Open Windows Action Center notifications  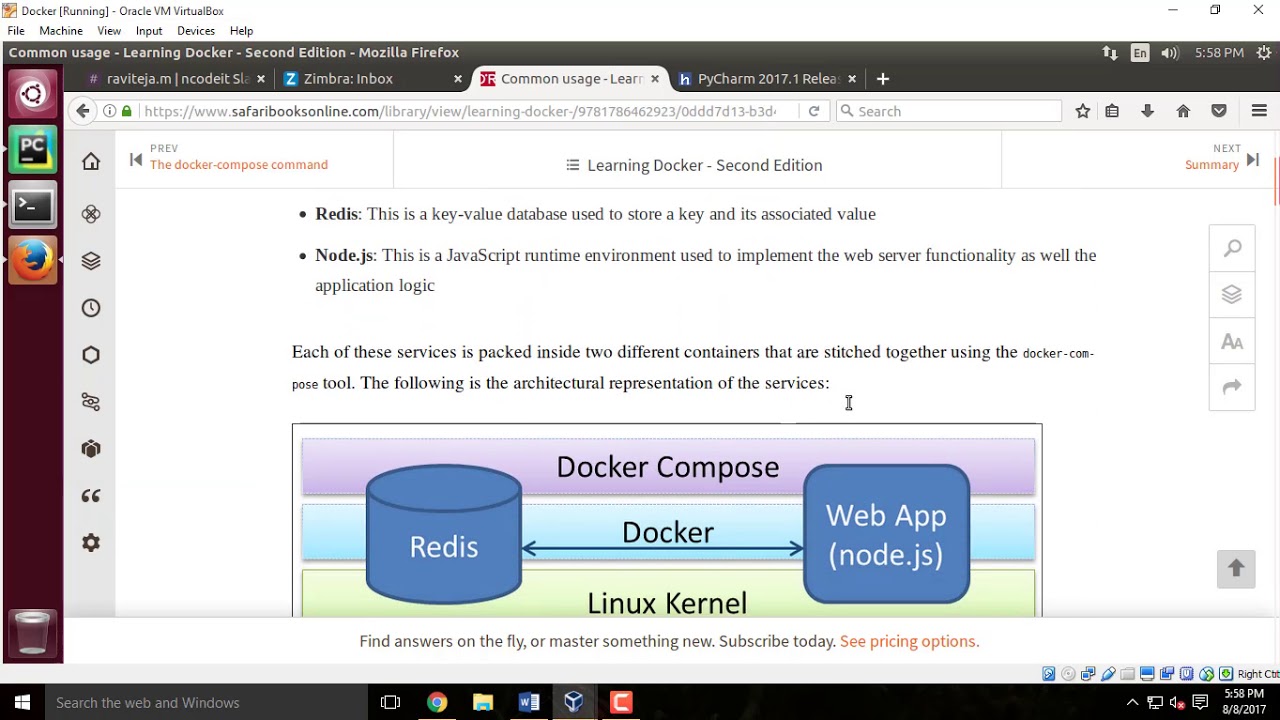pos(1200,702)
